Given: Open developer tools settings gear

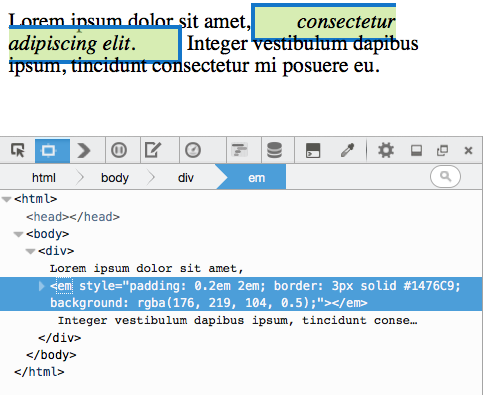Looking at the screenshot, I should (386, 150).
